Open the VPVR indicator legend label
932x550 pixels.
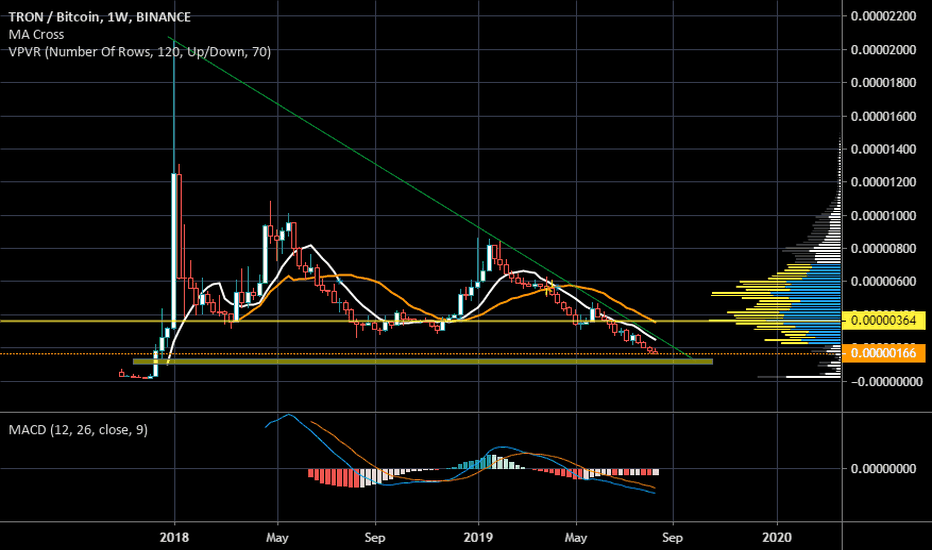140,52
